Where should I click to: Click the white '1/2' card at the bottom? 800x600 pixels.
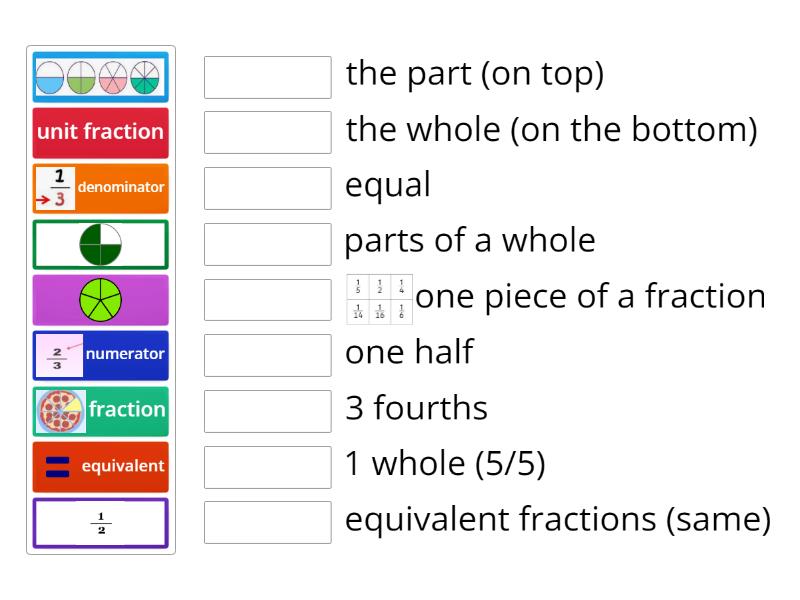[100, 522]
